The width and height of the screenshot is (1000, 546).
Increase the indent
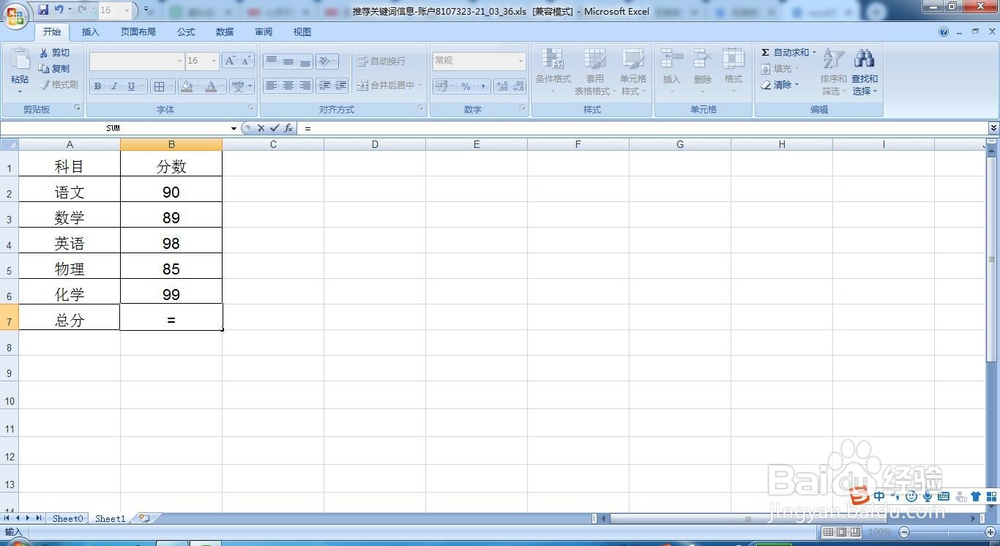pyautogui.click(x=341, y=85)
